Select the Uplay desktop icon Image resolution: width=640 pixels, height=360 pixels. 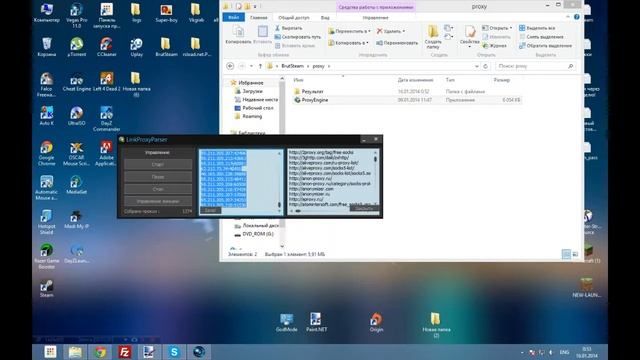136,47
